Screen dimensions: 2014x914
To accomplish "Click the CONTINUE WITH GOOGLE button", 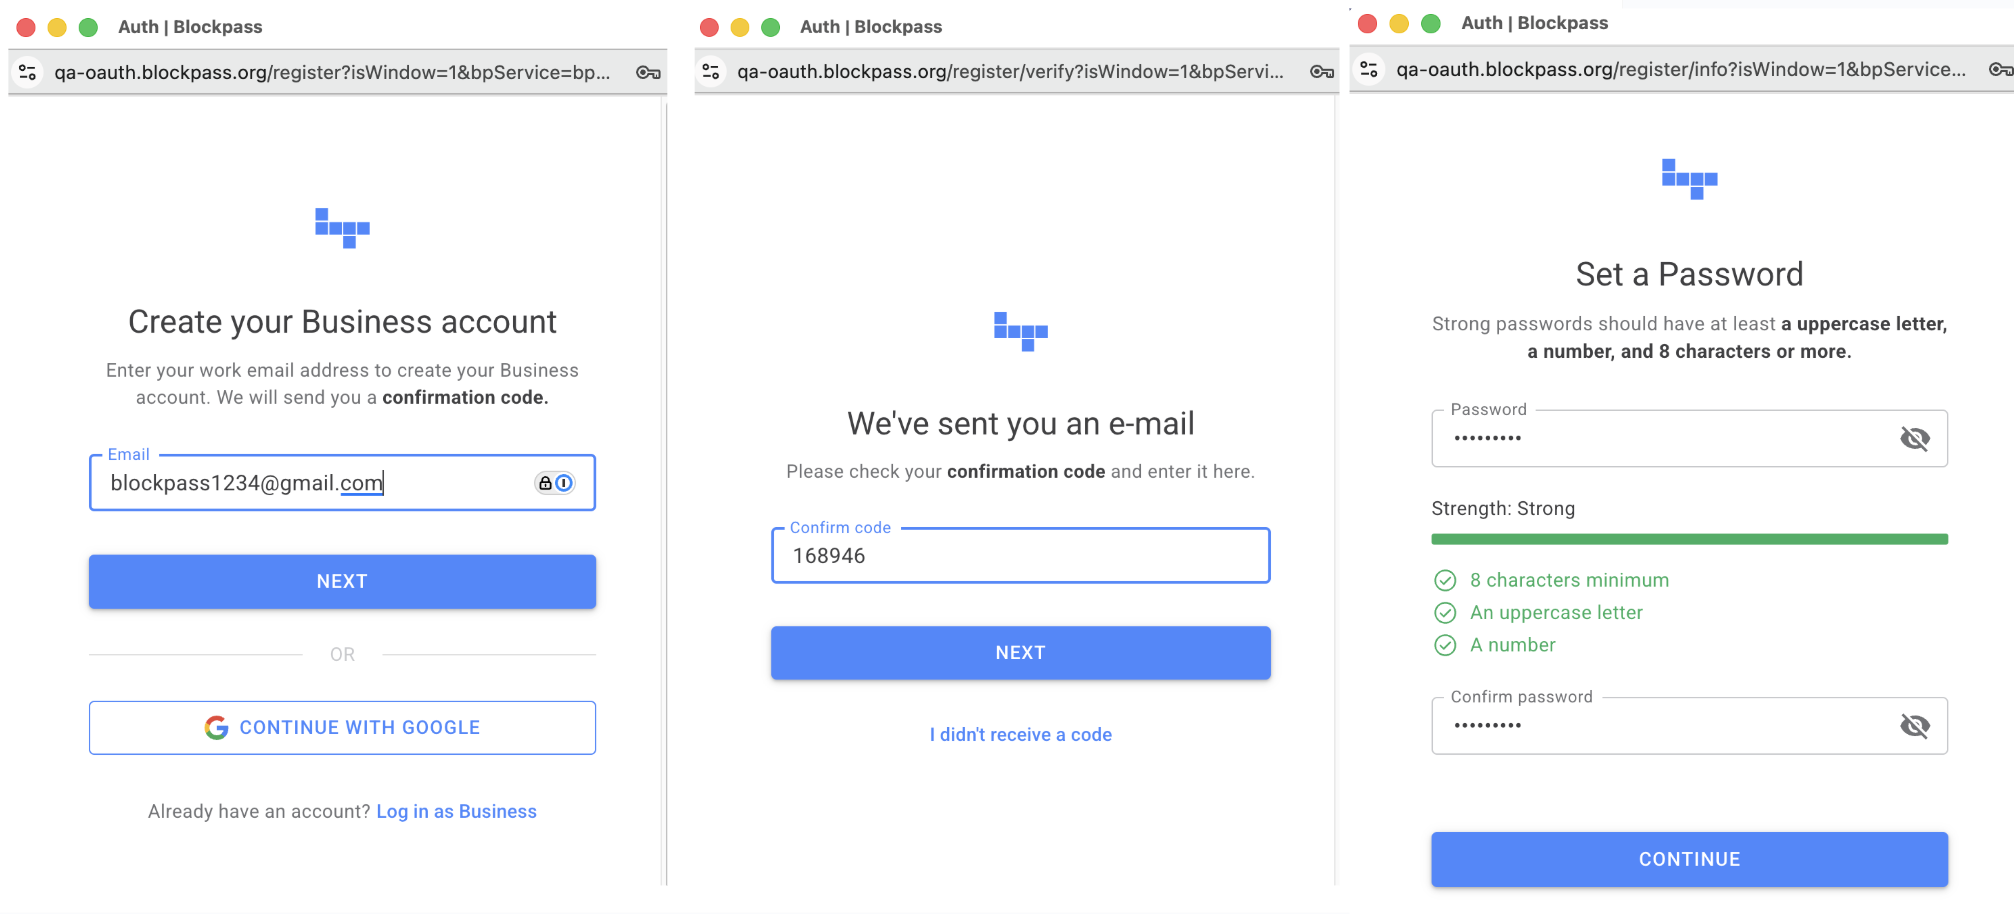I will click(x=342, y=728).
